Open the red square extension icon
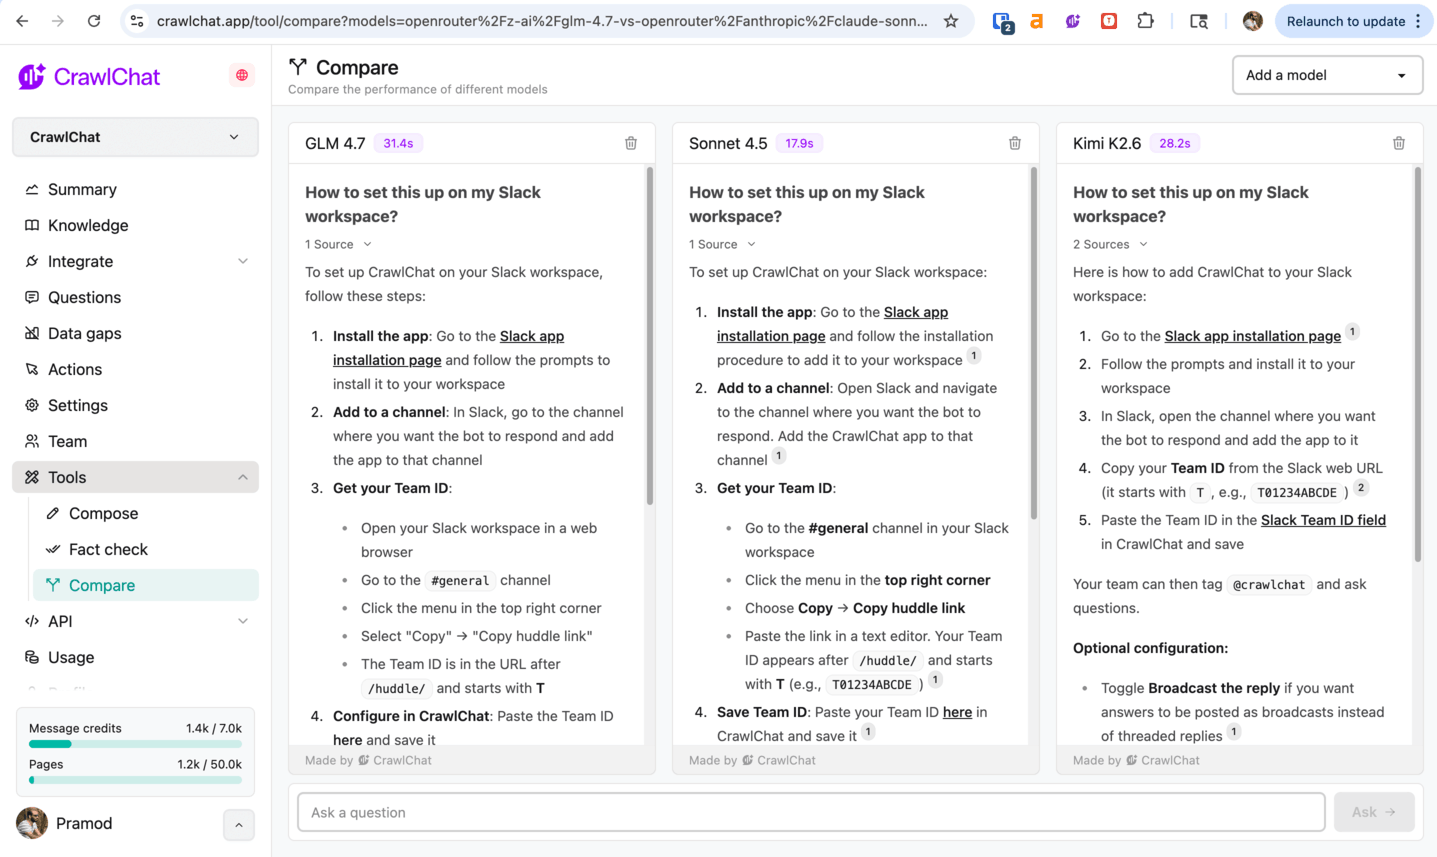1437x857 pixels. (x=1109, y=21)
